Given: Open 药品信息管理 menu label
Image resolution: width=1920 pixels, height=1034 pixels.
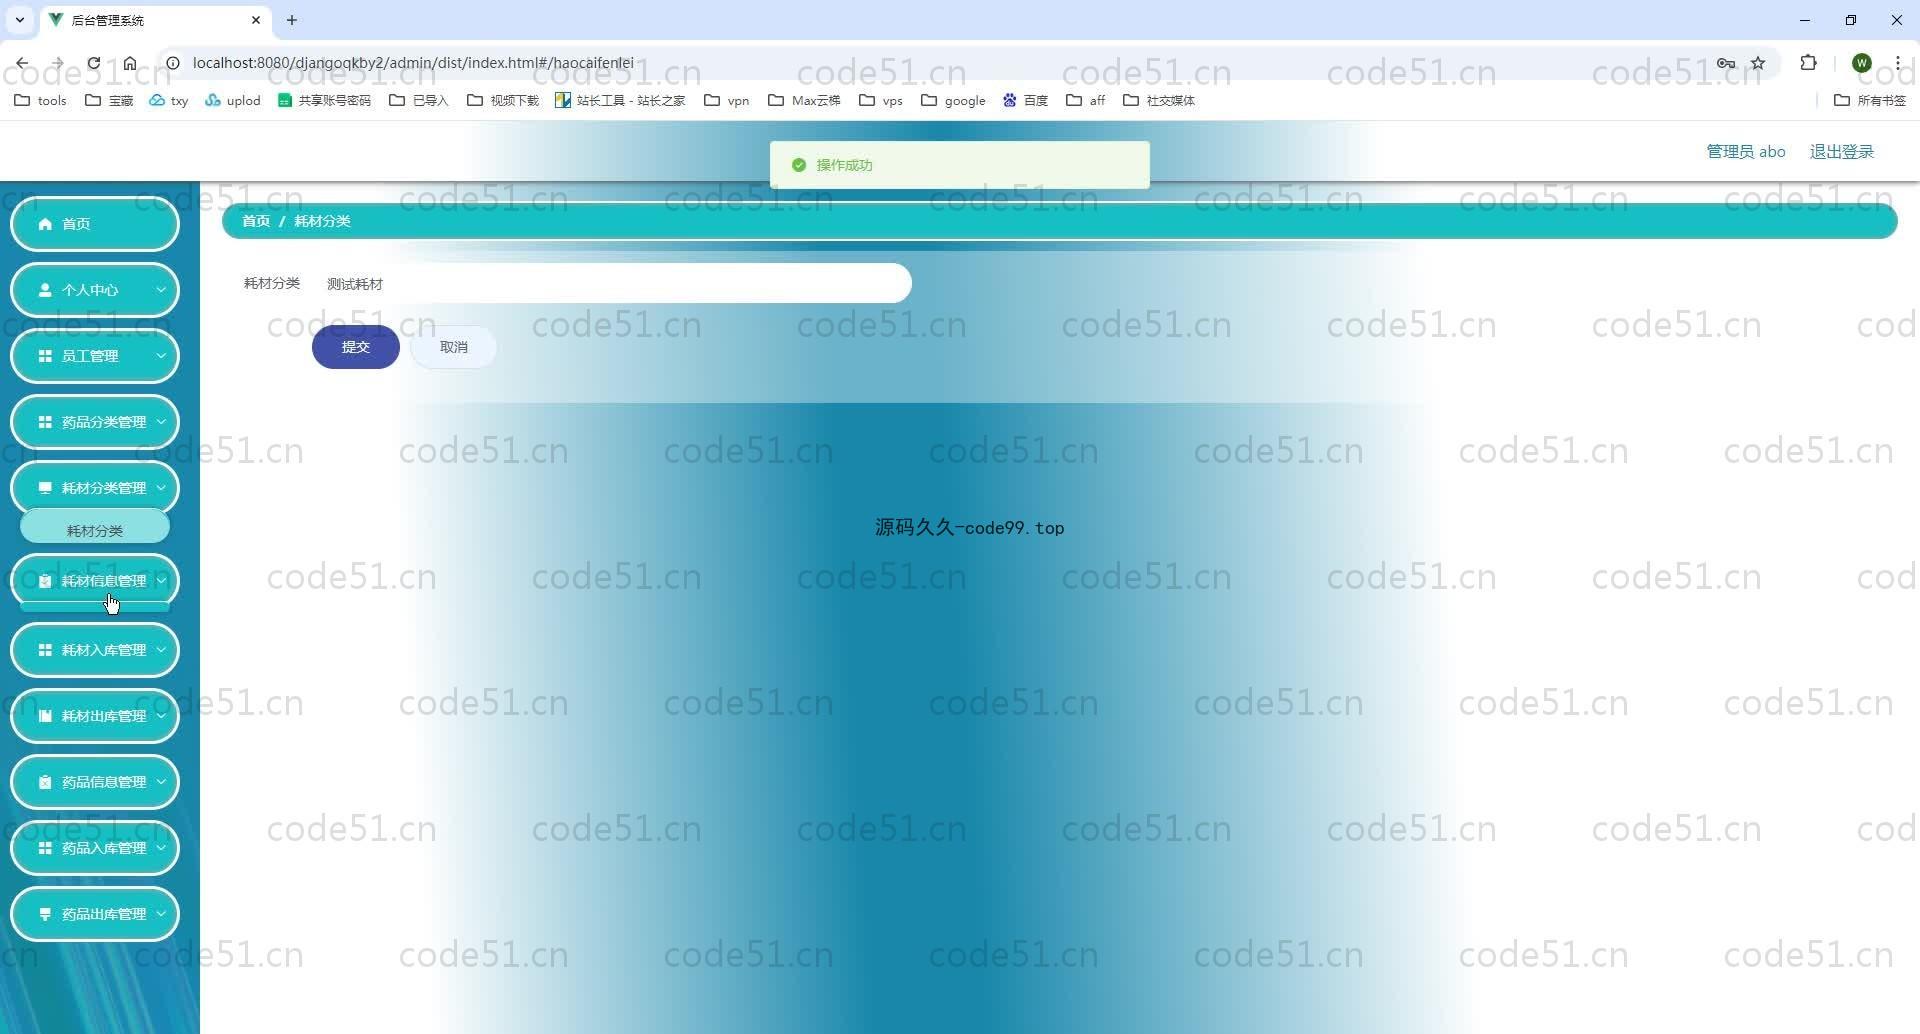Looking at the screenshot, I should 104,782.
